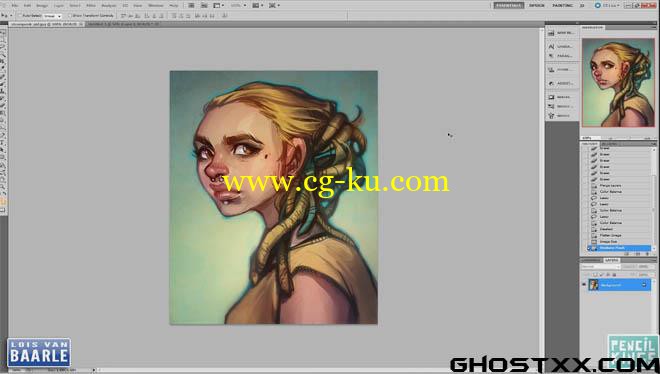660x374 pixels.
Task: Delete current state with trash icon
Action: click(647, 254)
